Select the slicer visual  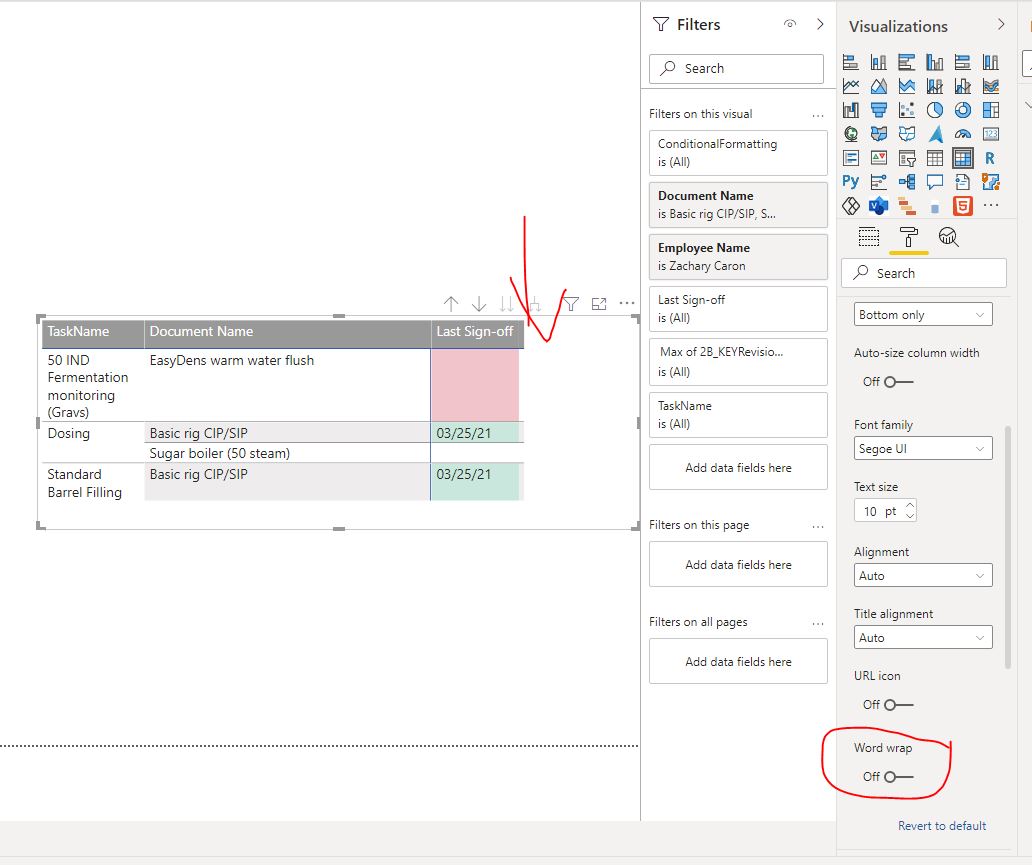(906, 158)
